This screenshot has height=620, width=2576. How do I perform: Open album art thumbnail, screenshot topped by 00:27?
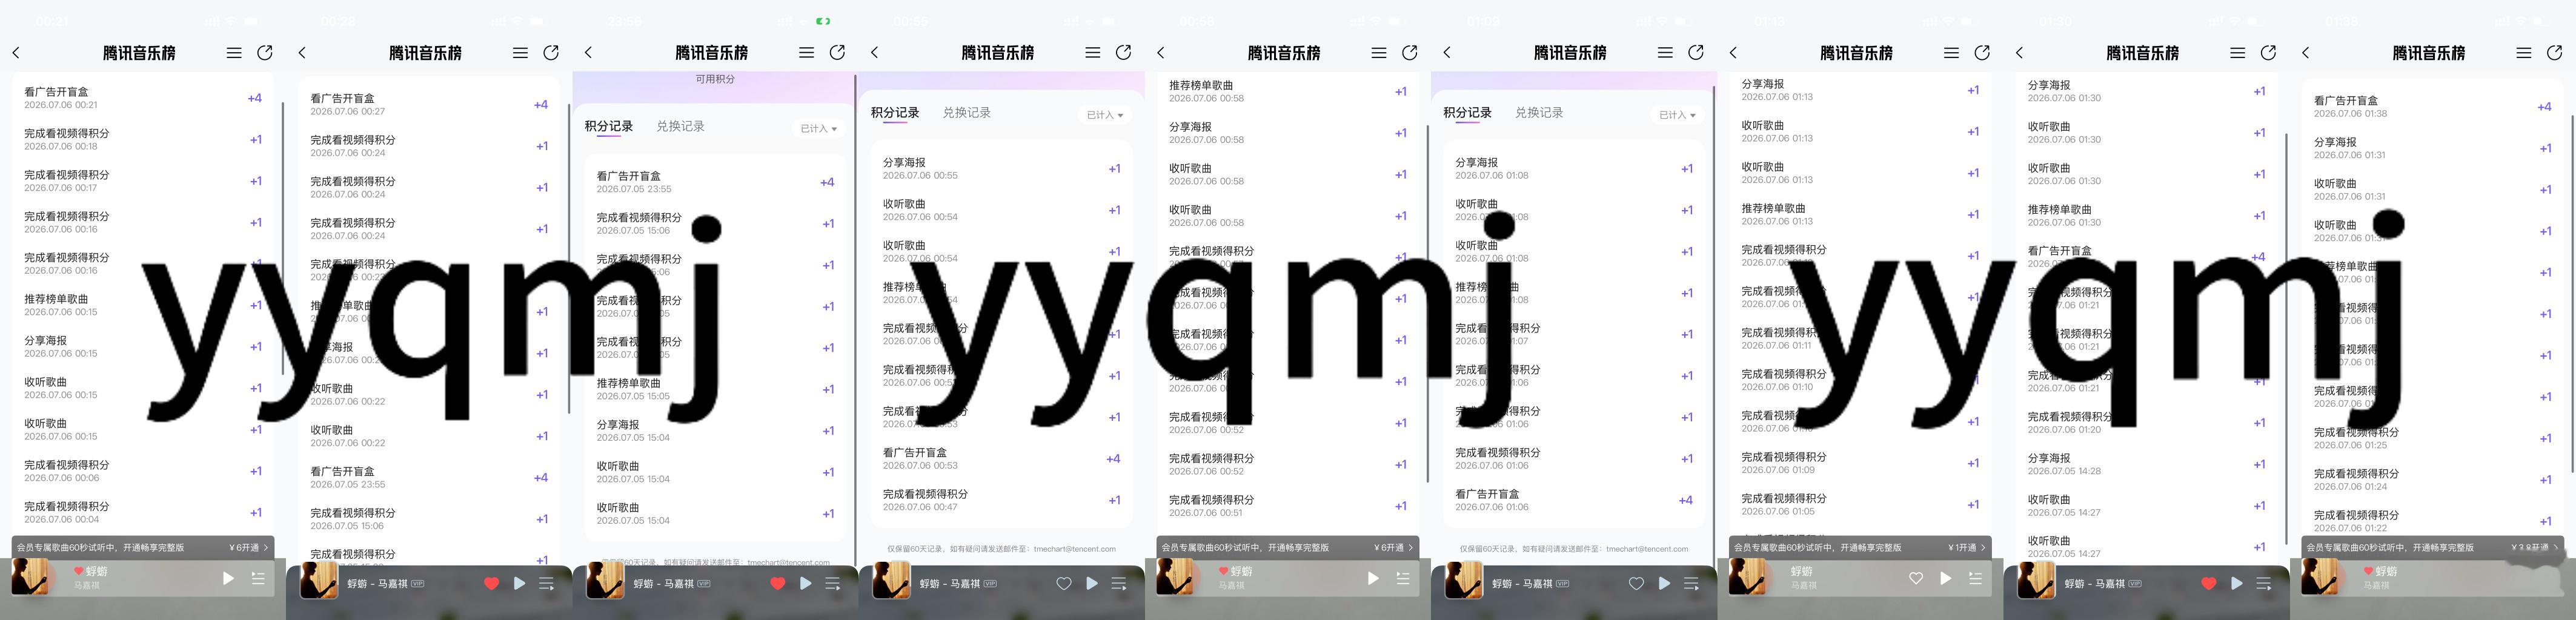tap(319, 580)
